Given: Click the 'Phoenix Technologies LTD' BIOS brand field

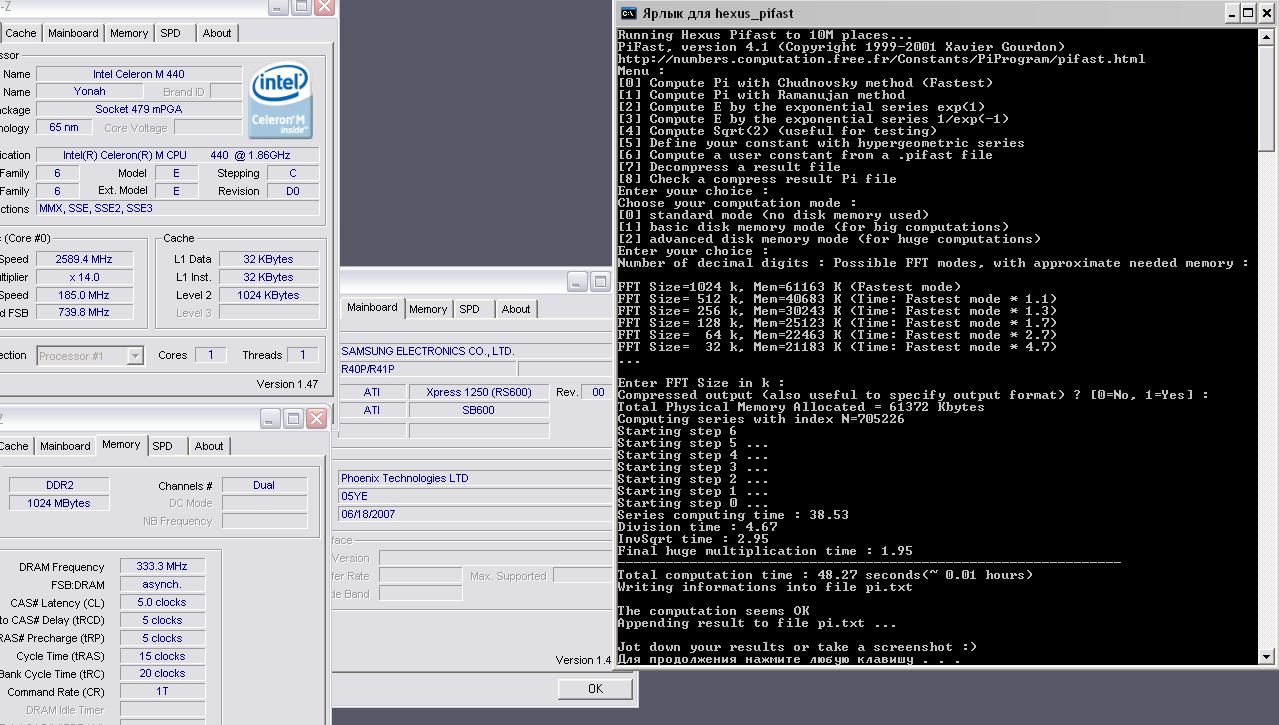Looking at the screenshot, I should pos(475,478).
